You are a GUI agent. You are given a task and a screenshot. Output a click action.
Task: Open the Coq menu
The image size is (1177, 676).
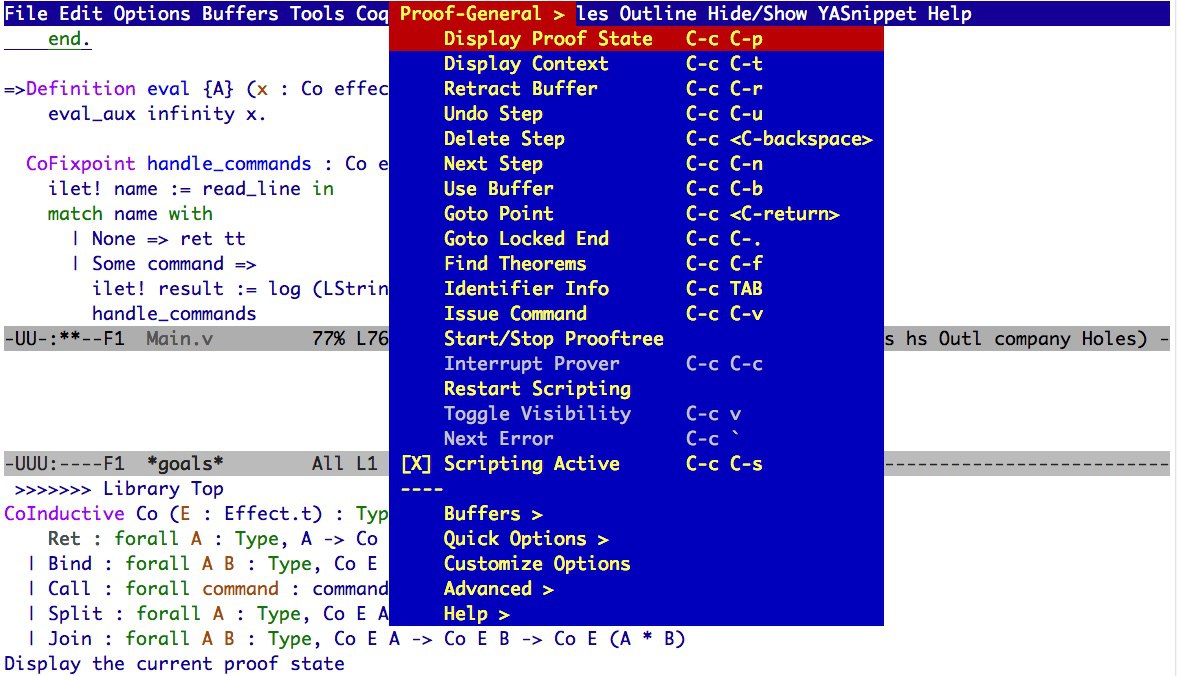(372, 14)
